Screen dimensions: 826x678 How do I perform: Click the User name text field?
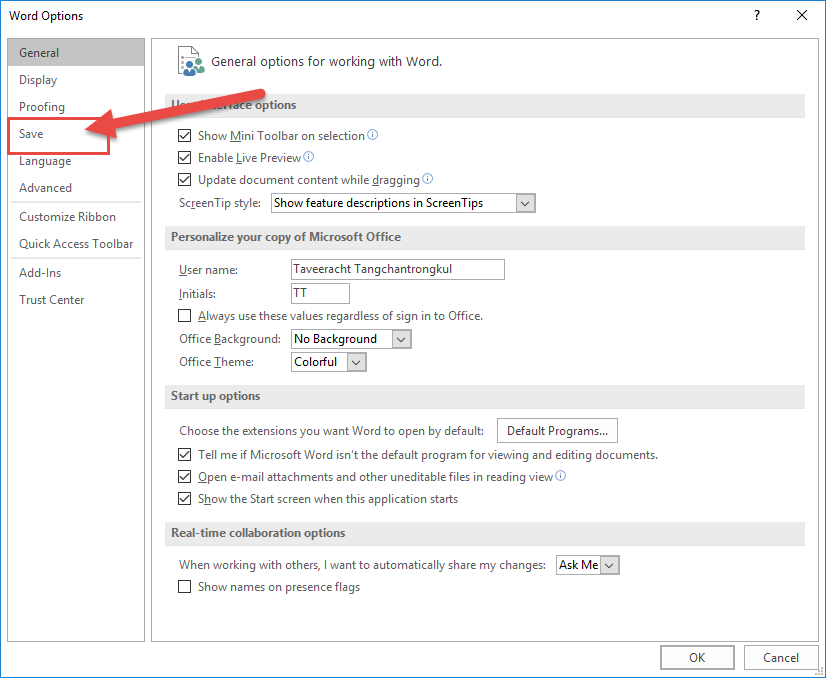coord(397,270)
